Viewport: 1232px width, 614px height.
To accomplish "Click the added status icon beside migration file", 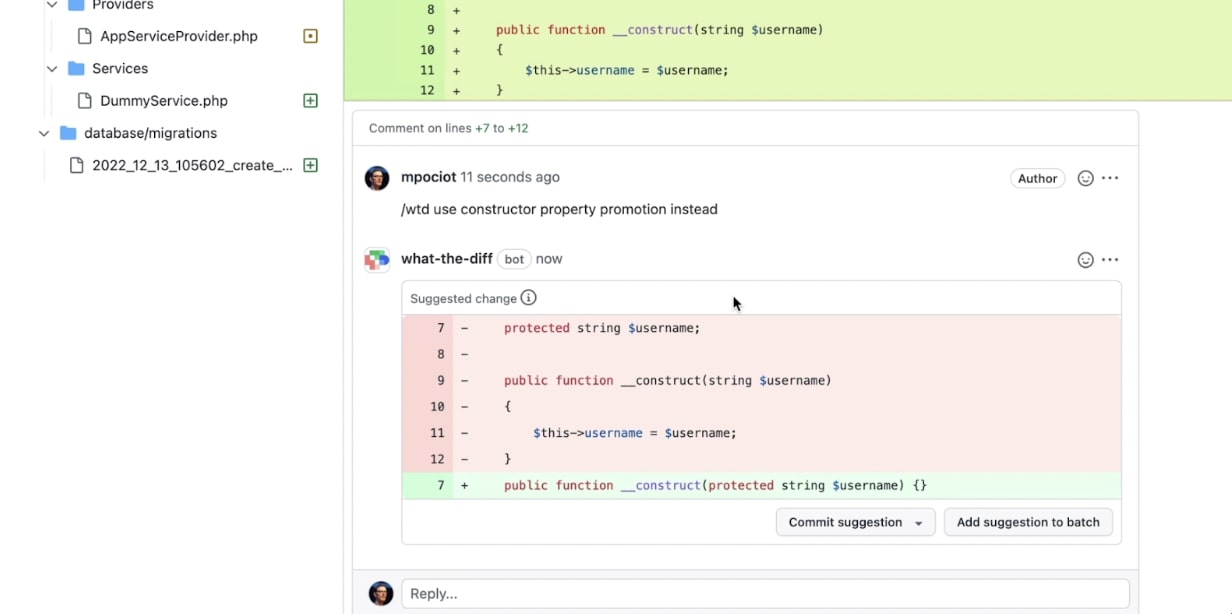I will tap(310, 166).
